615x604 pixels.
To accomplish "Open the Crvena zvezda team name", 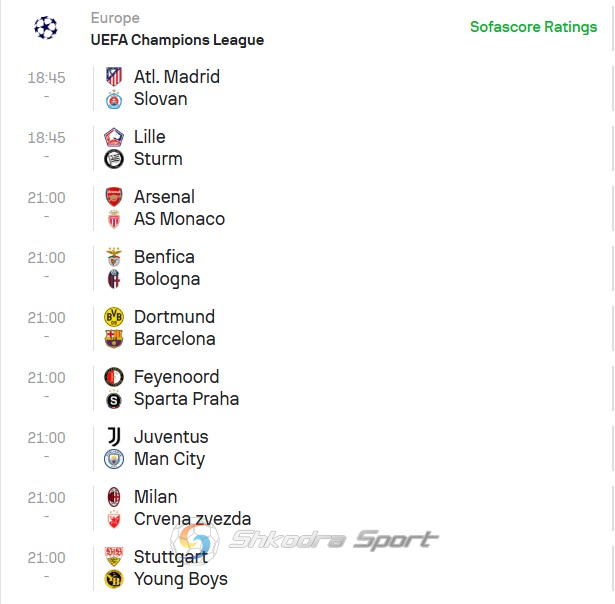I will 192,519.
